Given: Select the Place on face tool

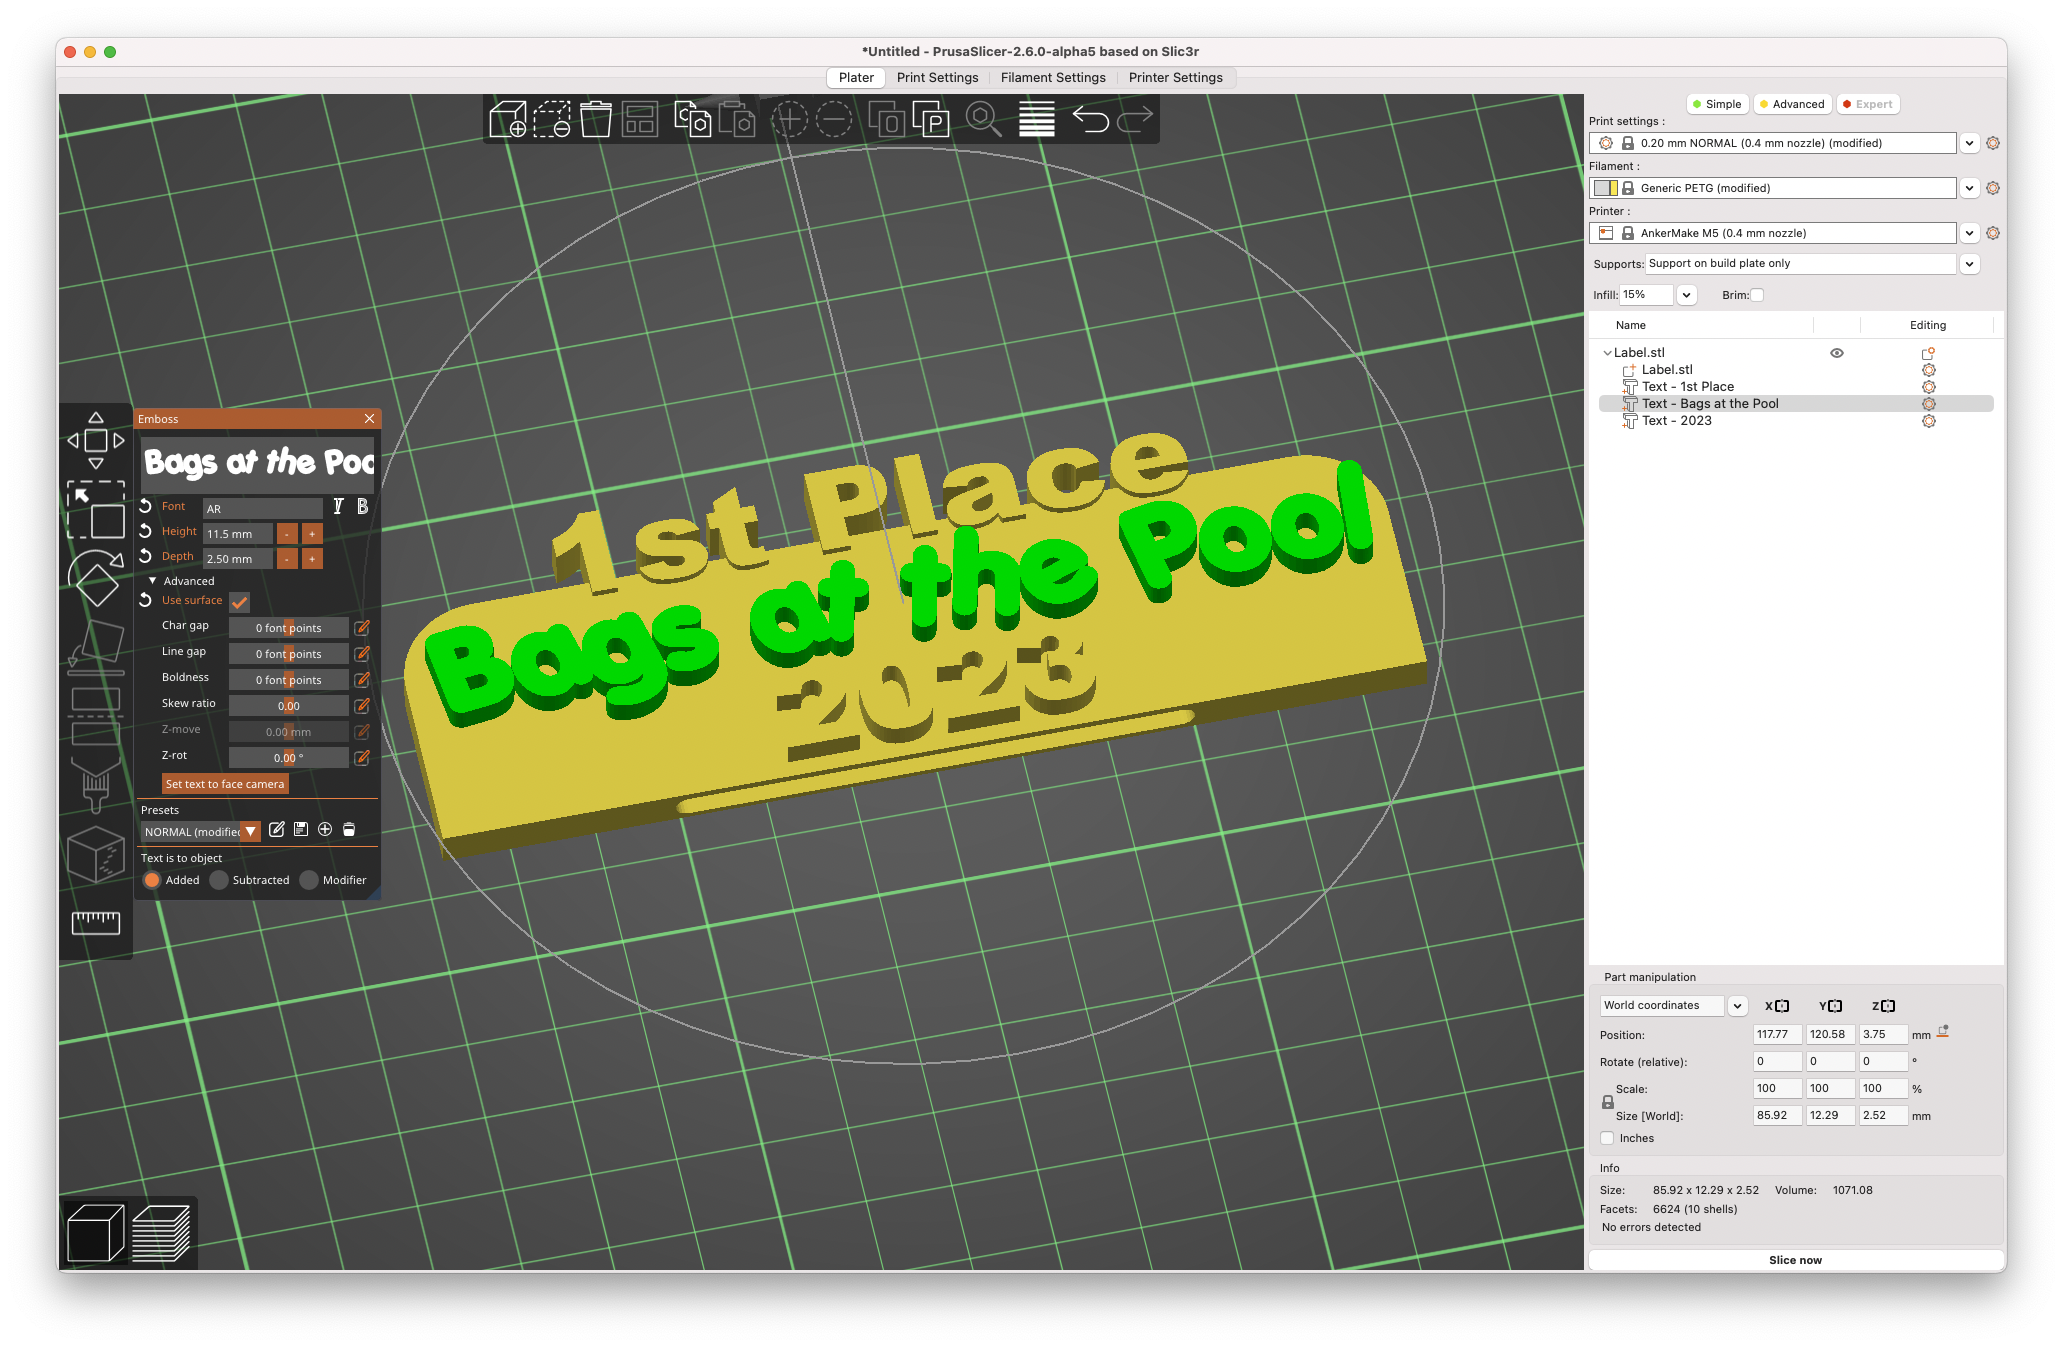Looking at the screenshot, I should click(x=96, y=646).
